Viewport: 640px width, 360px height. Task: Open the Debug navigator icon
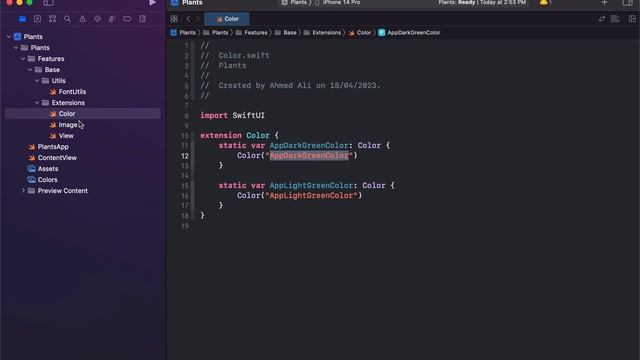112,19
